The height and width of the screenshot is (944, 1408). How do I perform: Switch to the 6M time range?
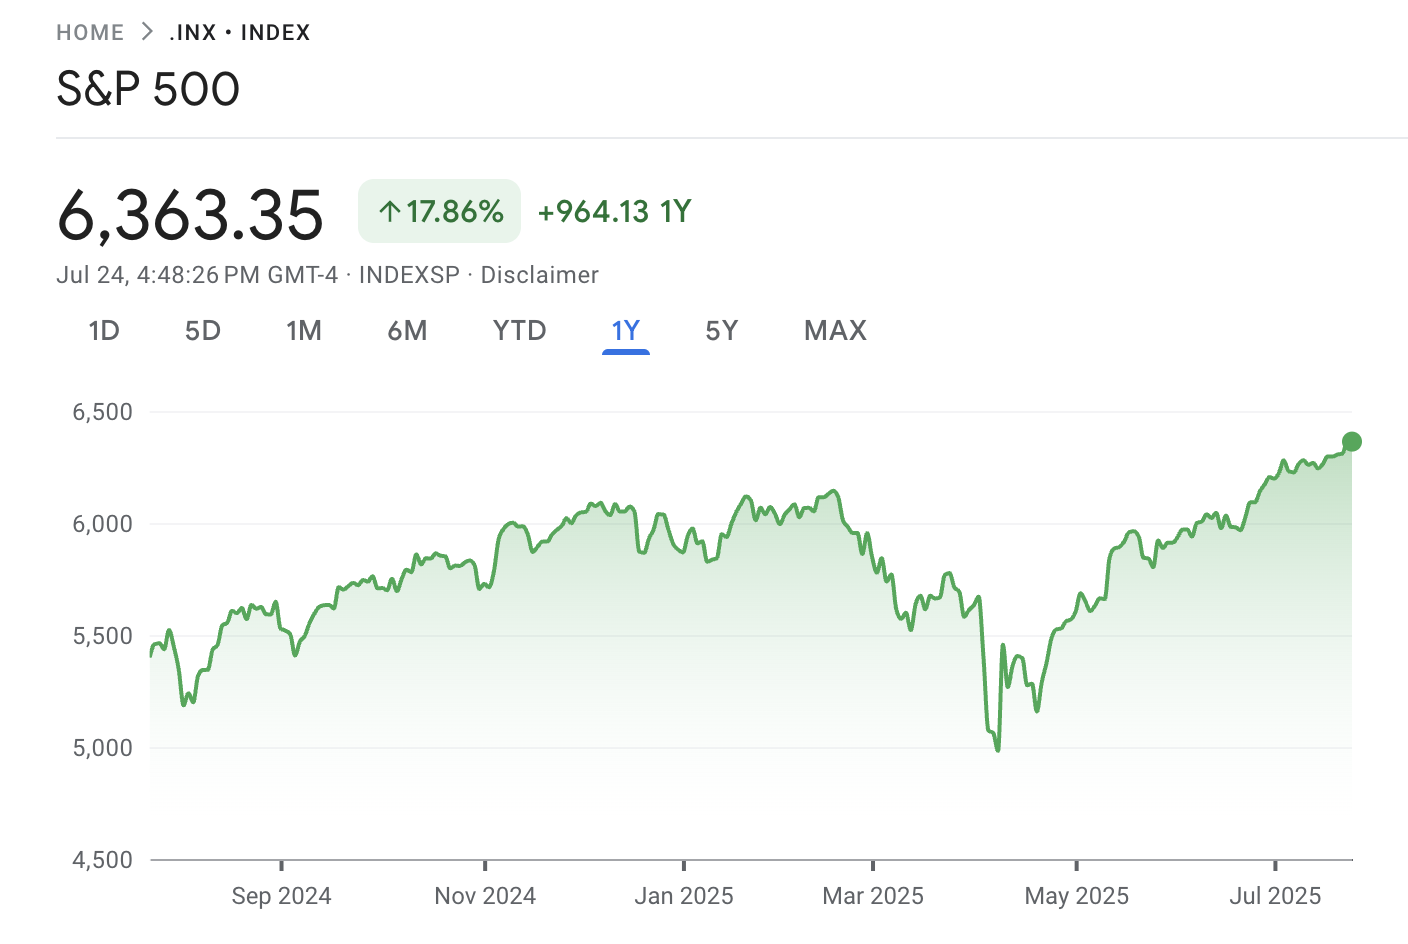pos(407,331)
